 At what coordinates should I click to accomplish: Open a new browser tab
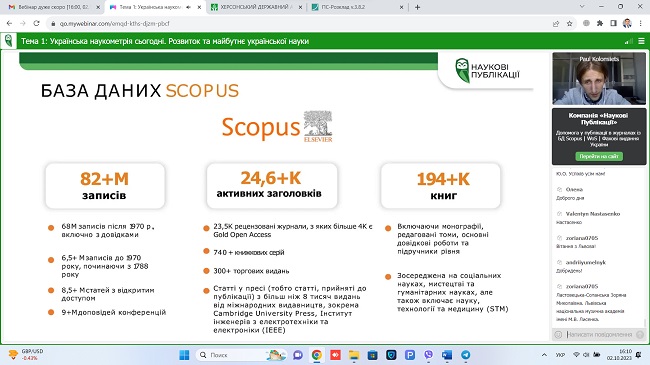click(x=417, y=7)
